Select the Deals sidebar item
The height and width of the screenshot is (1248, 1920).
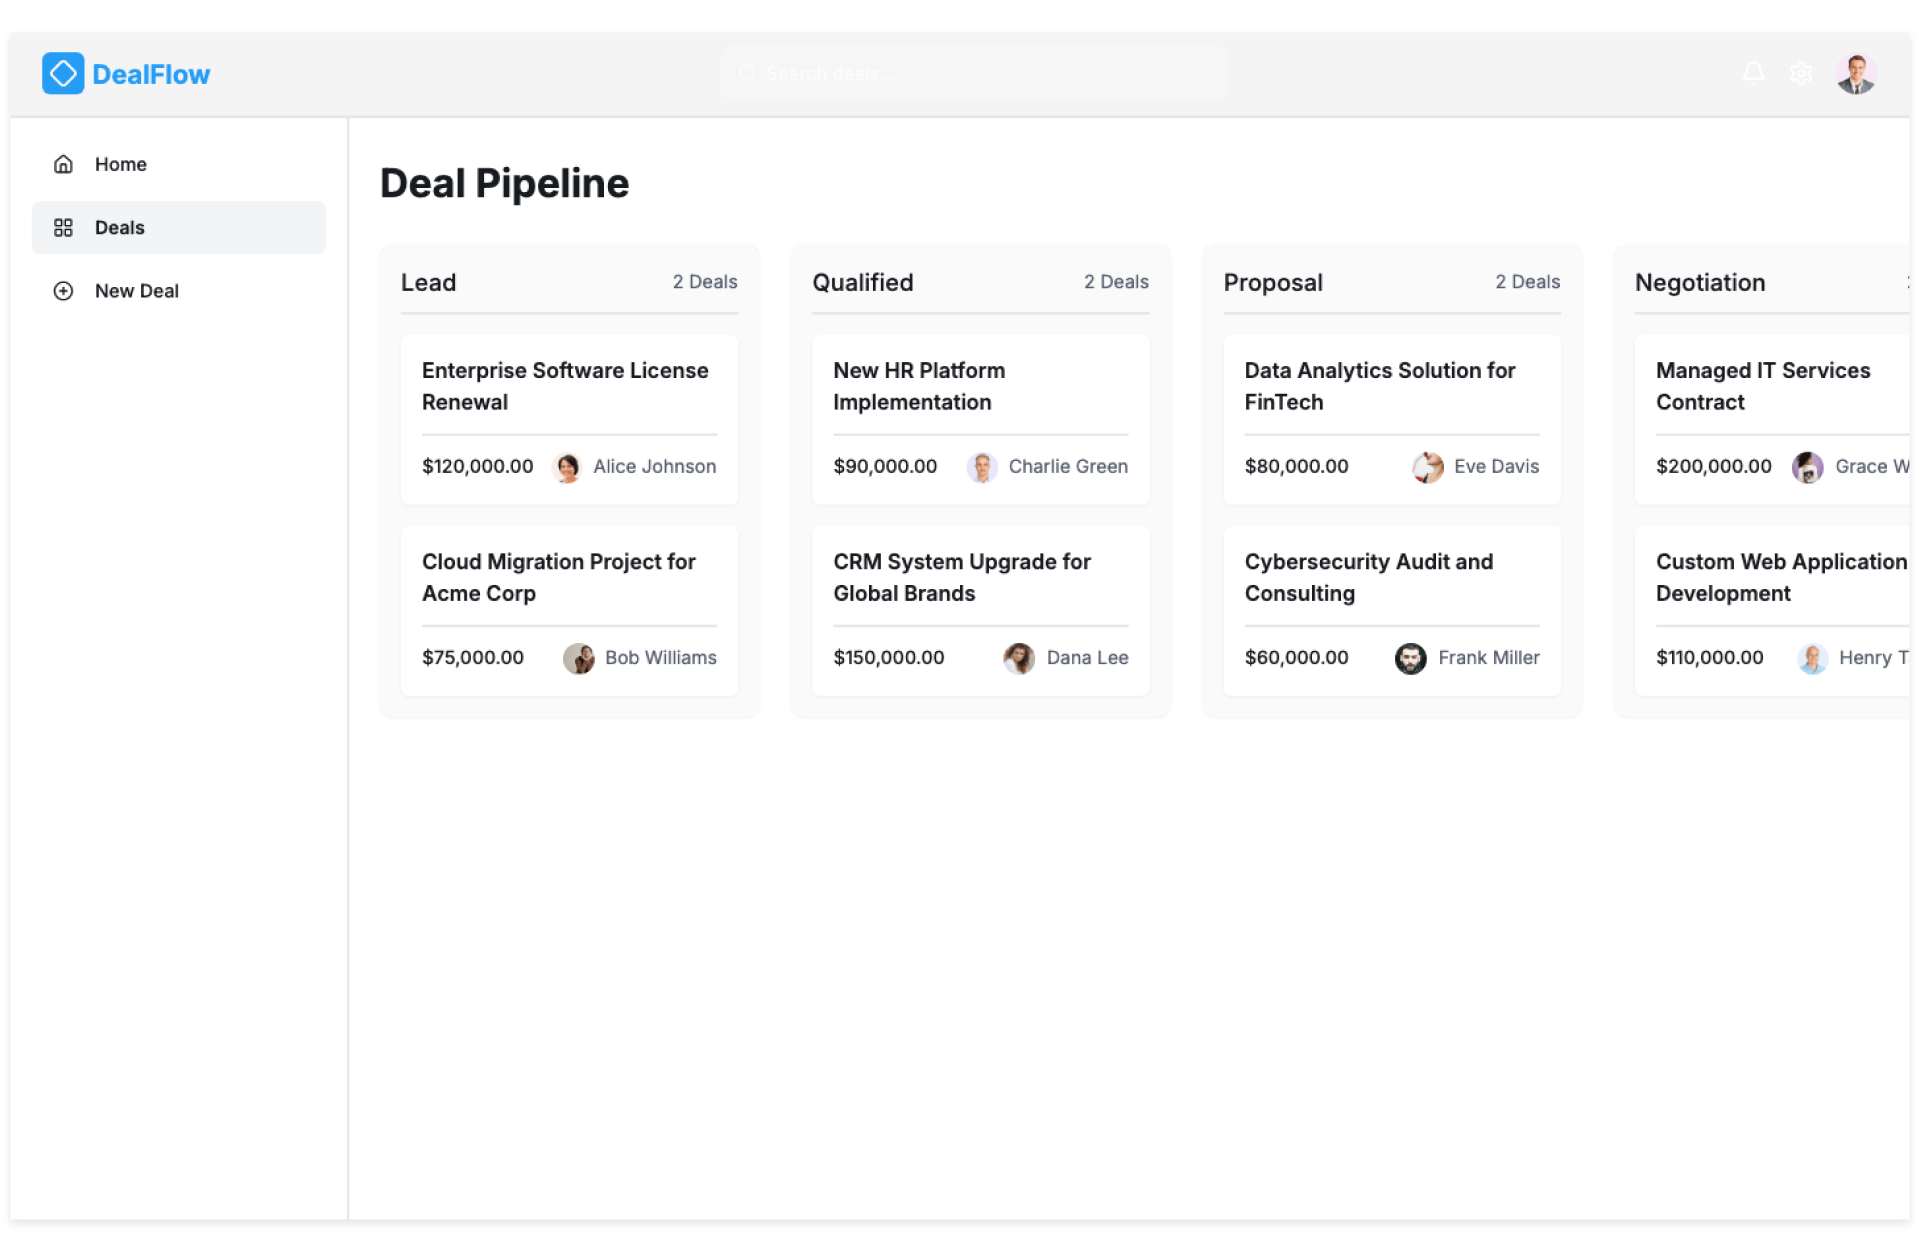120,228
